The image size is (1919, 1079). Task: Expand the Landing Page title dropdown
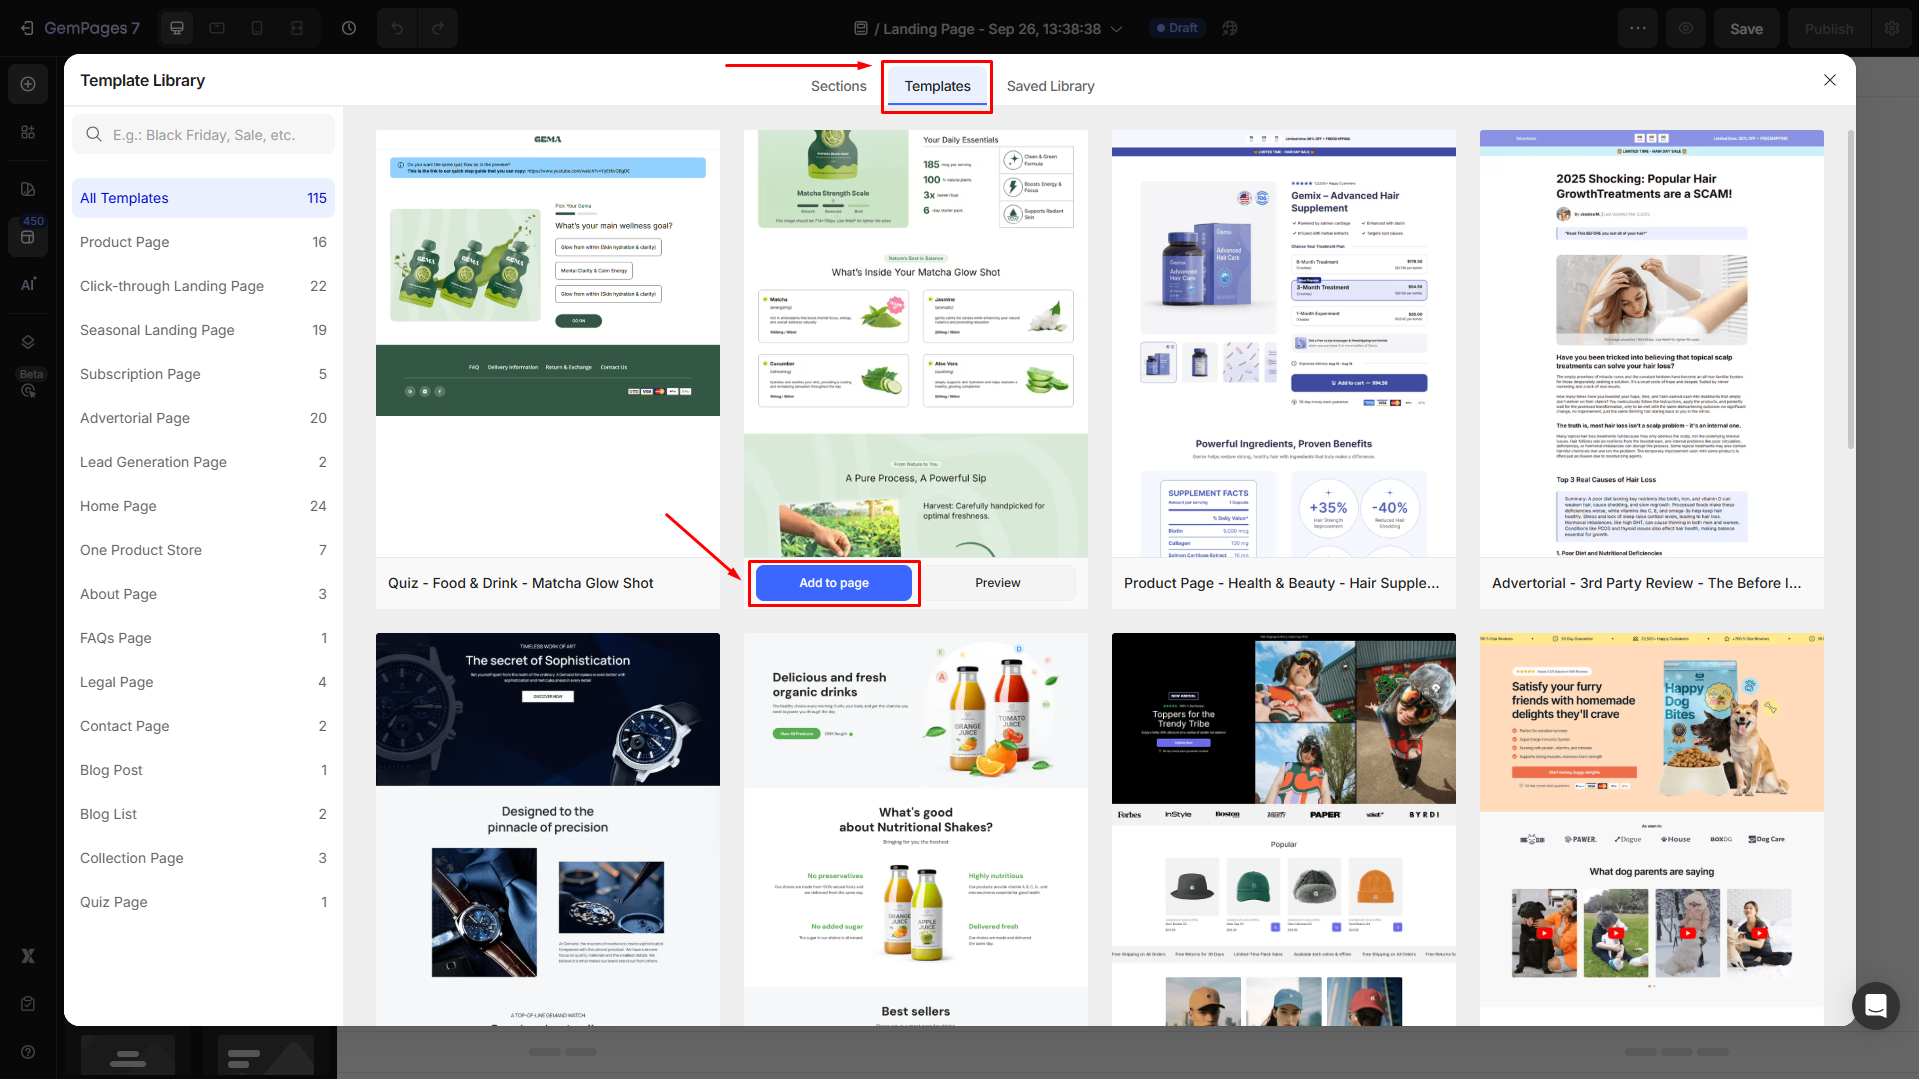[x=1116, y=29]
